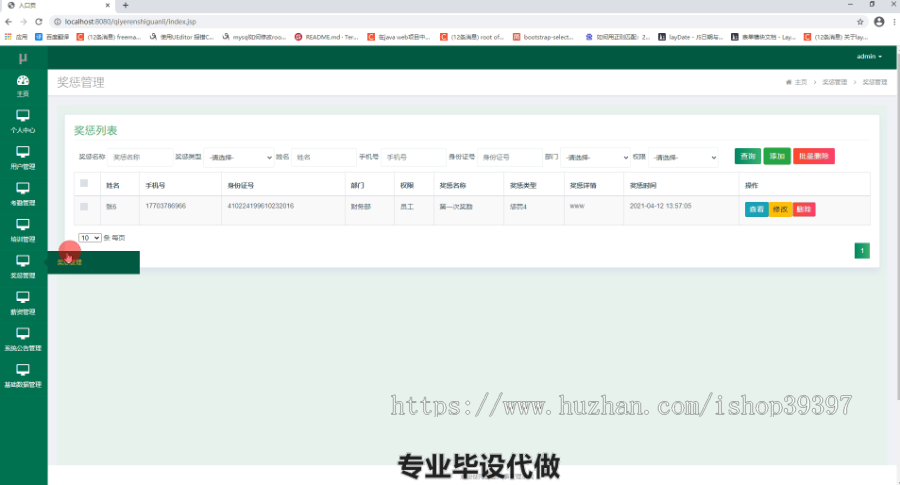Screen dimensions: 900x485
Task: Open 考勤管理 in the sidebar
Action: tap(23, 195)
